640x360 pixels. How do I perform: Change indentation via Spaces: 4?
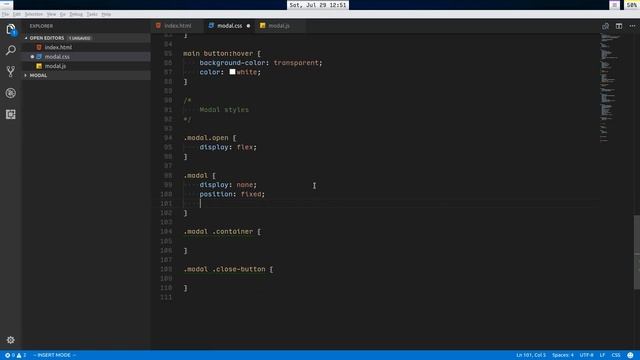tap(562, 355)
